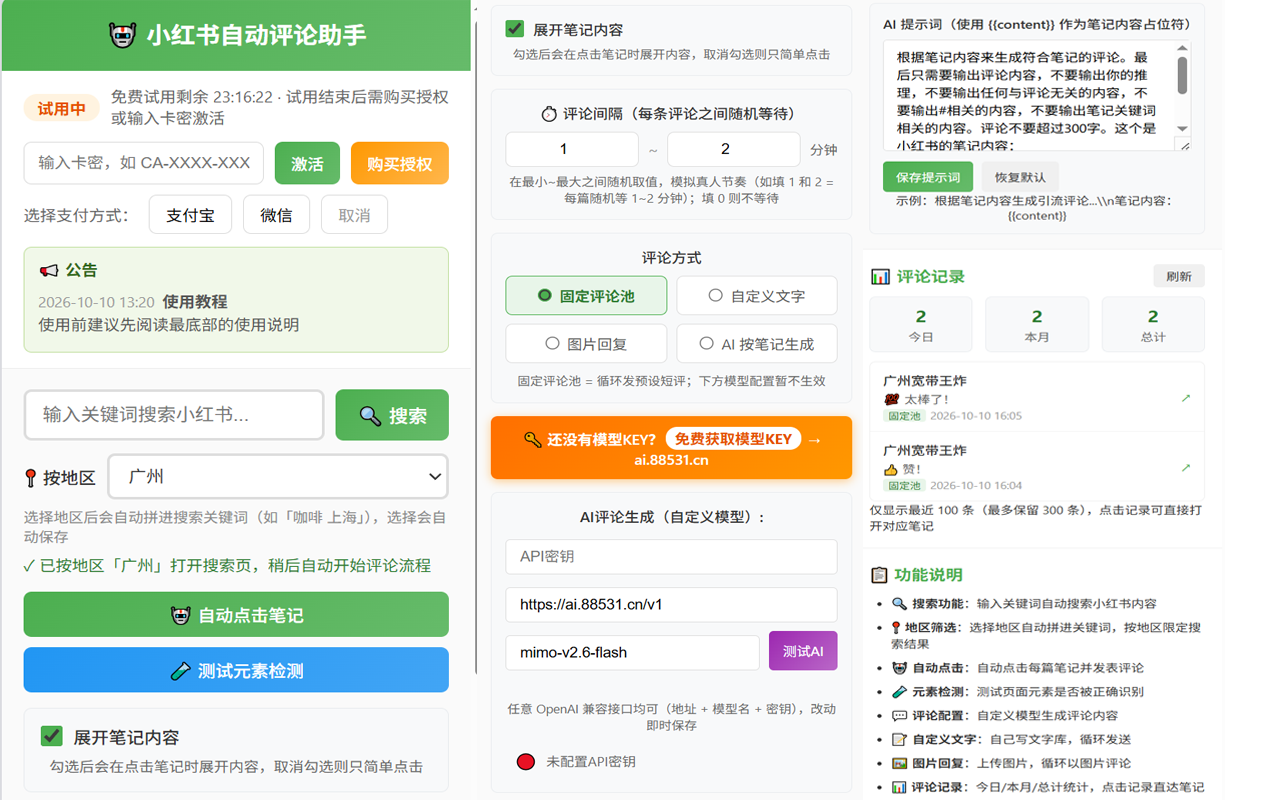Viewport: 1280px width, 800px height.
Task: Start 自动点击笔记
Action: tap(236, 615)
